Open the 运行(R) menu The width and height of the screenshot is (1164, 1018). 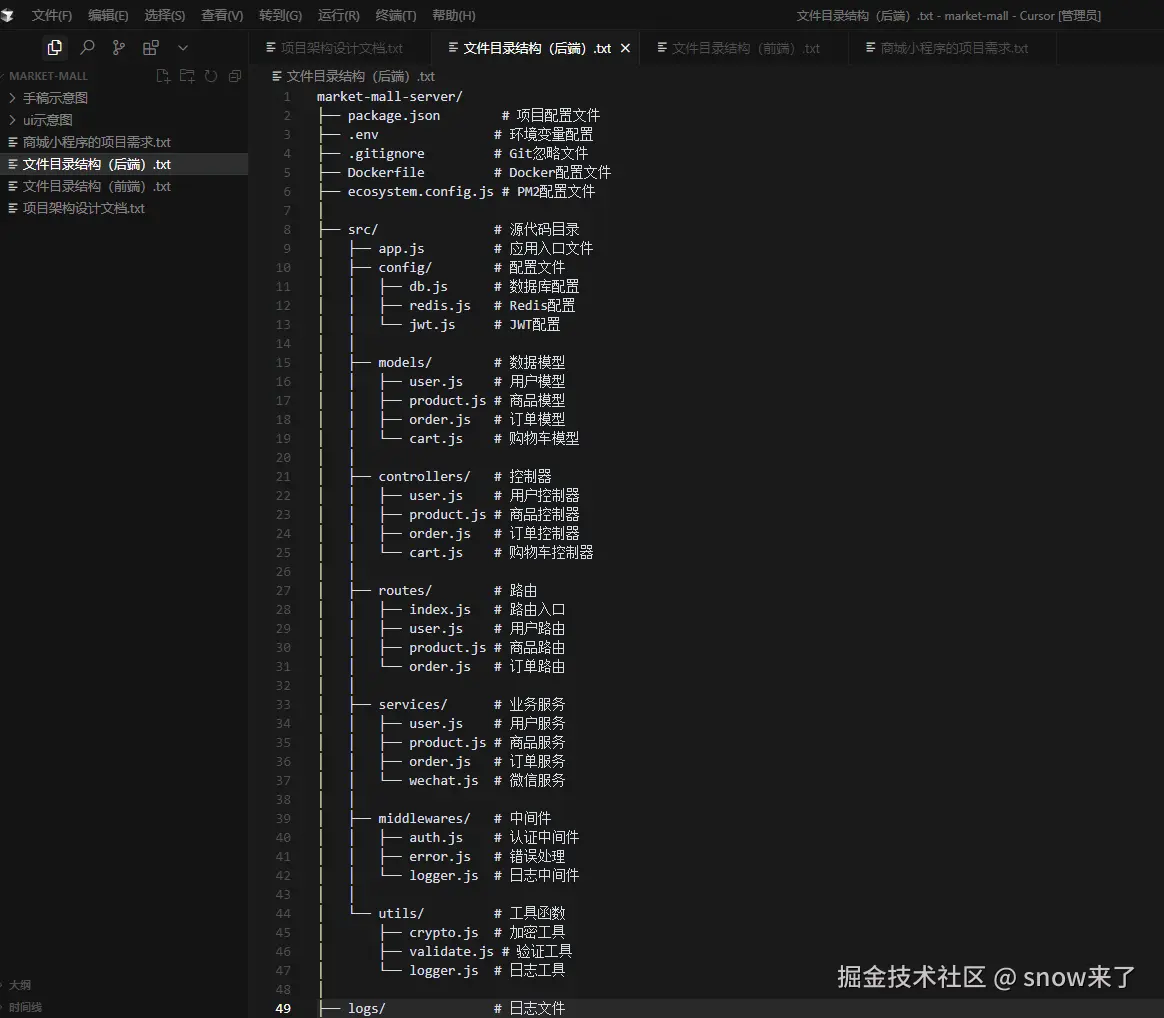coord(339,15)
